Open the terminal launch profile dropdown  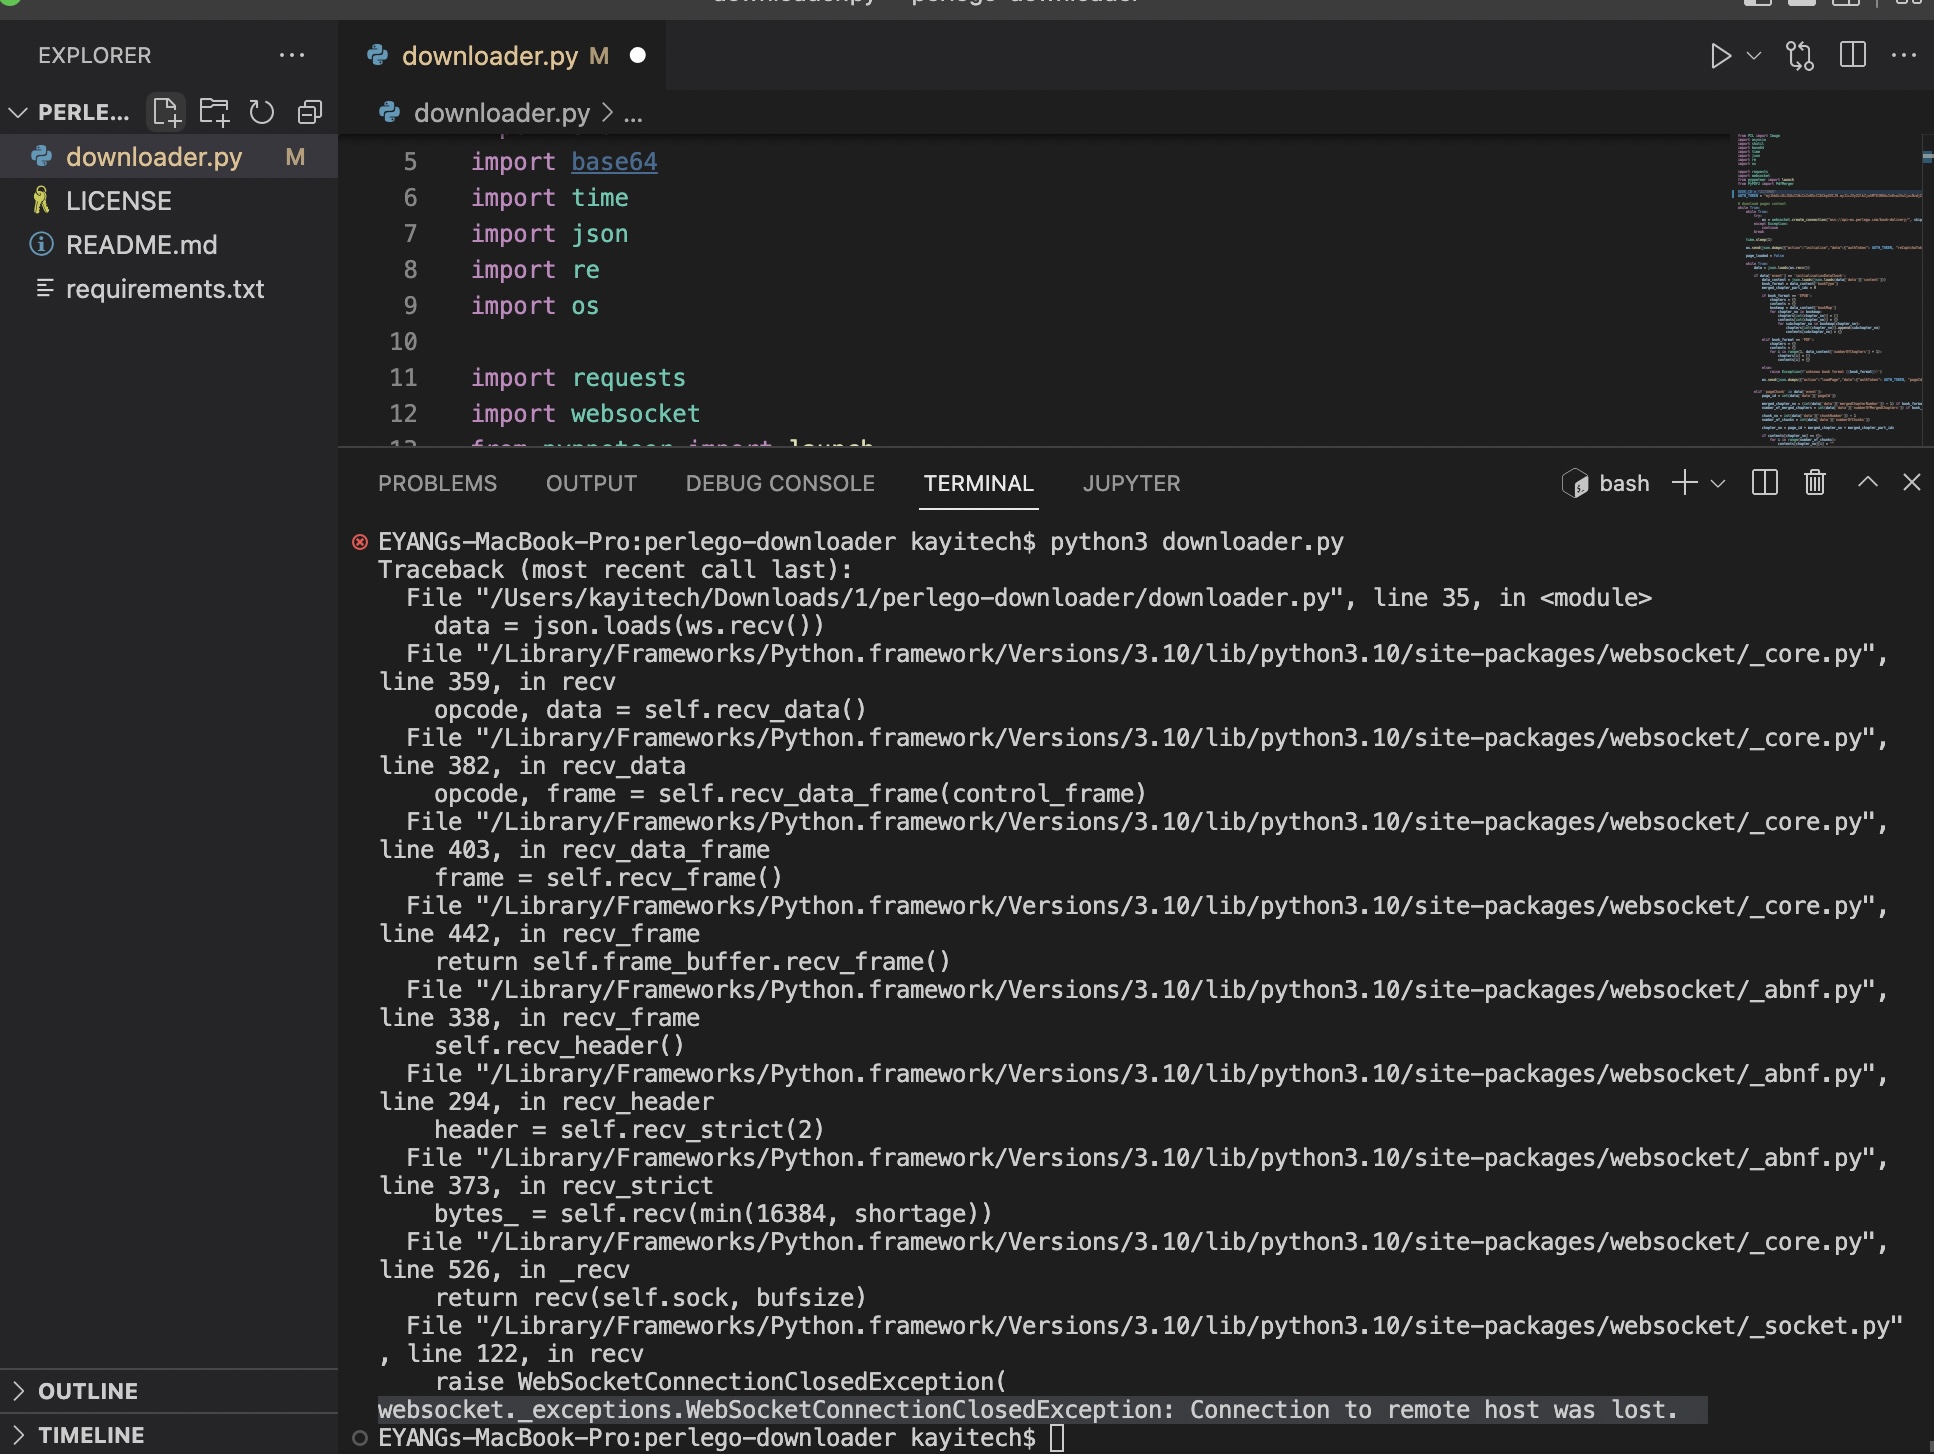pos(1718,484)
